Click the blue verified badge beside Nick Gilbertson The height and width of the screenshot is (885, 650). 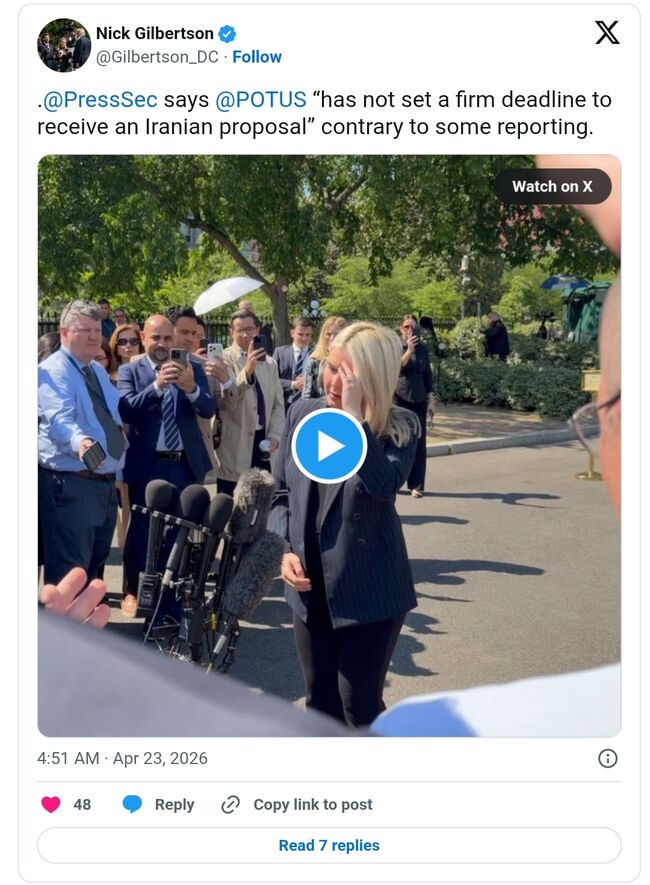(x=227, y=34)
